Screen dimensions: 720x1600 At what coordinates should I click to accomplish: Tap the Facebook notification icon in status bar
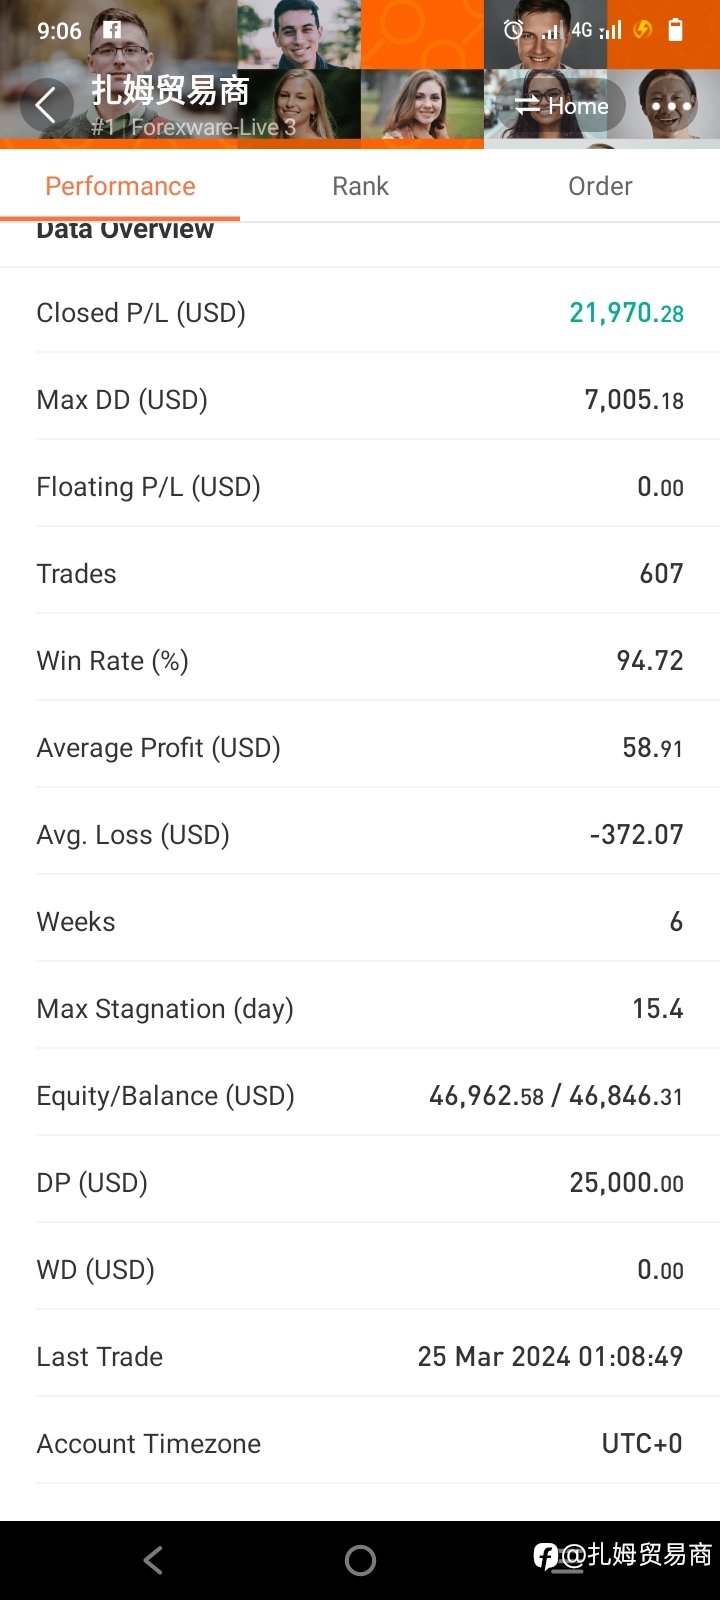[112, 30]
